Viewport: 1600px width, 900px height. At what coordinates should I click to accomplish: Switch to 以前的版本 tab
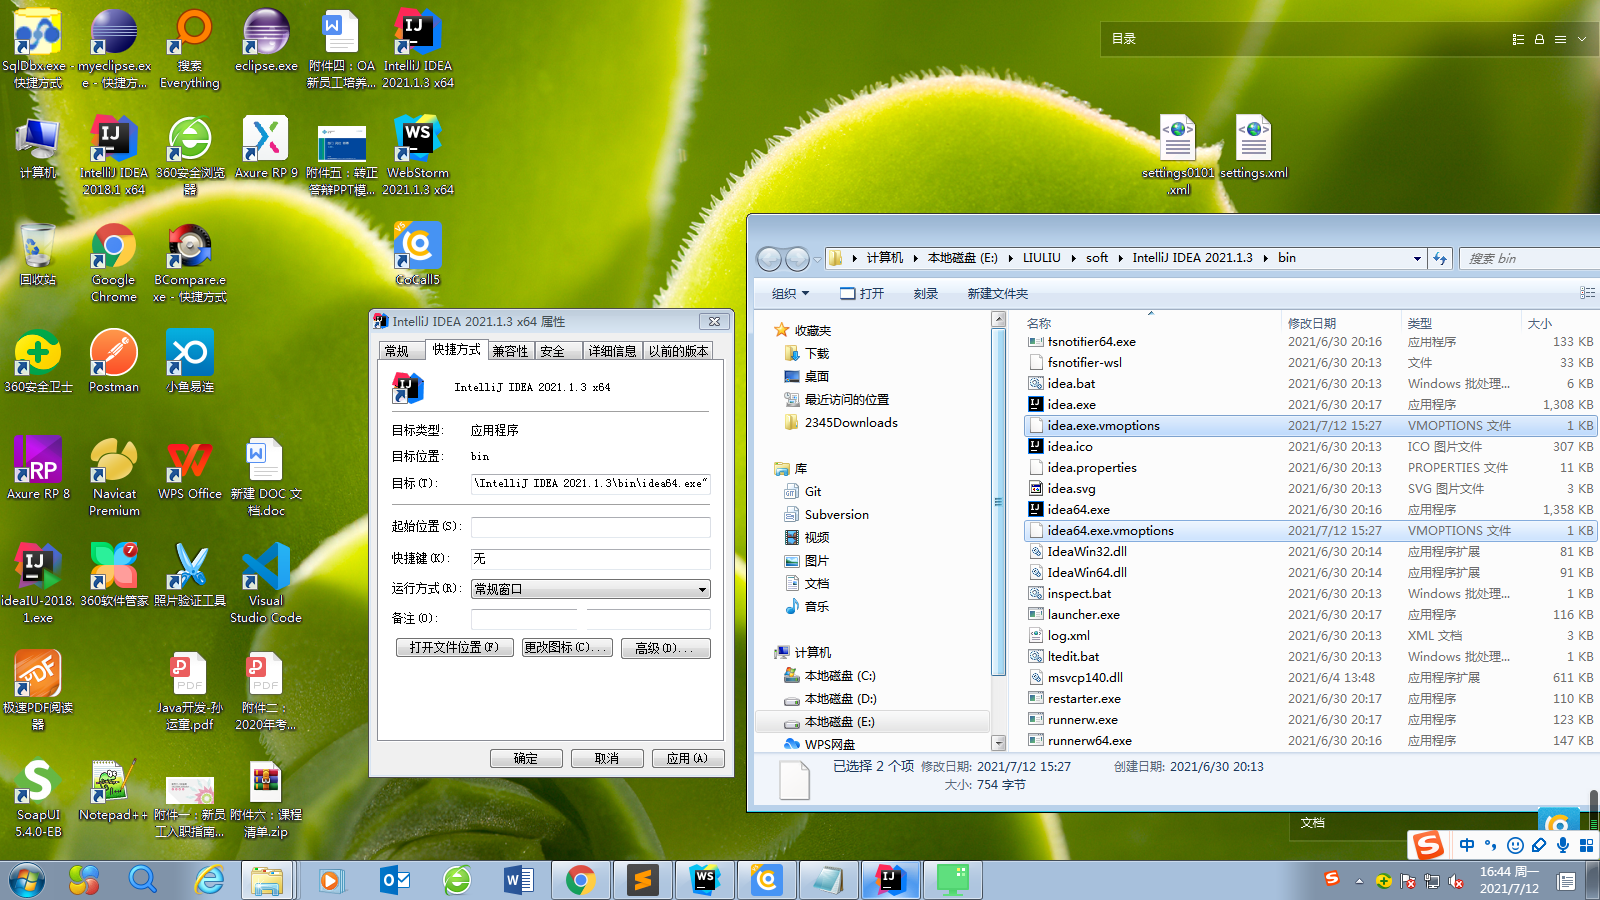click(678, 351)
